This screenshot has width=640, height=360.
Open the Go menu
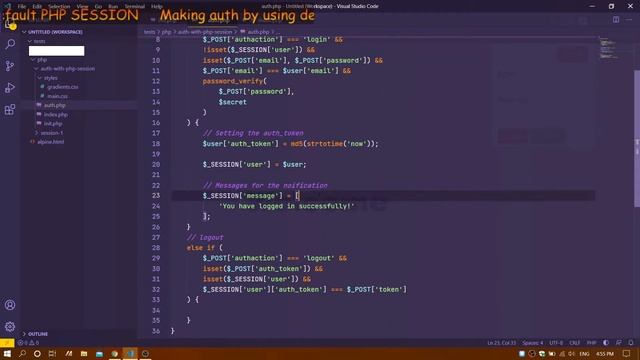(x=98, y=7)
